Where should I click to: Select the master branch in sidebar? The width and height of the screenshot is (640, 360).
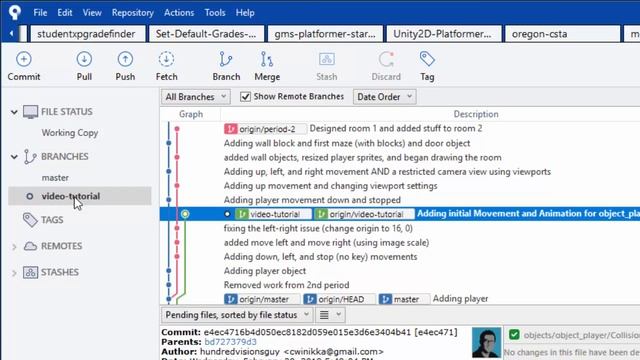(55, 178)
